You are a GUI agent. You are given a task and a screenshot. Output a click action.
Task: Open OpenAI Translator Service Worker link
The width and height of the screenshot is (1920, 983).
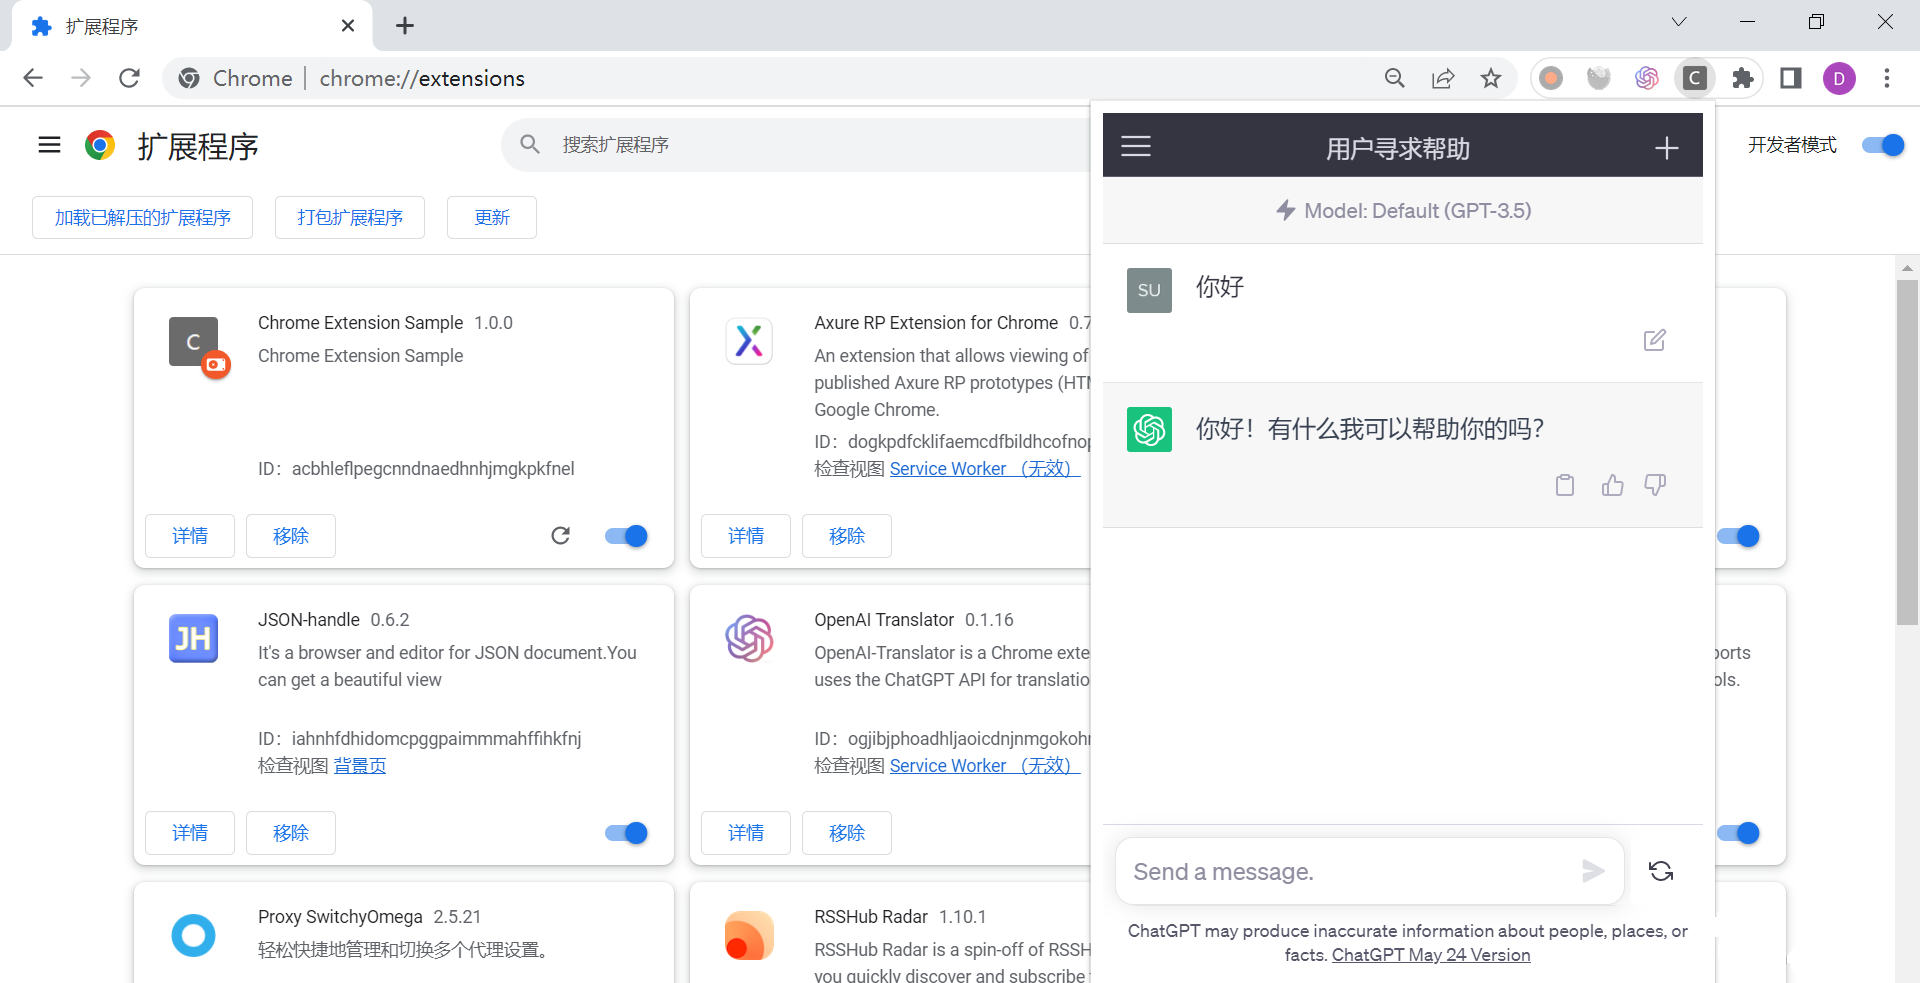(985, 766)
